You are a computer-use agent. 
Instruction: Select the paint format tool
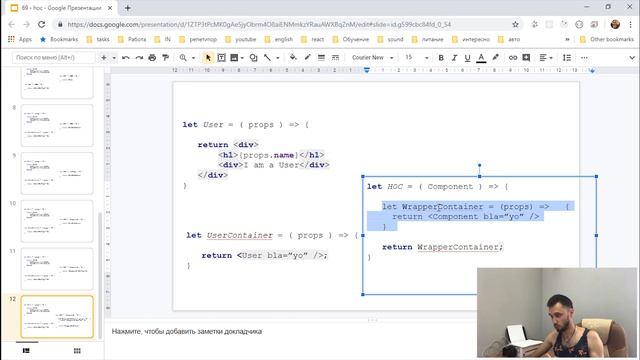coord(165,58)
